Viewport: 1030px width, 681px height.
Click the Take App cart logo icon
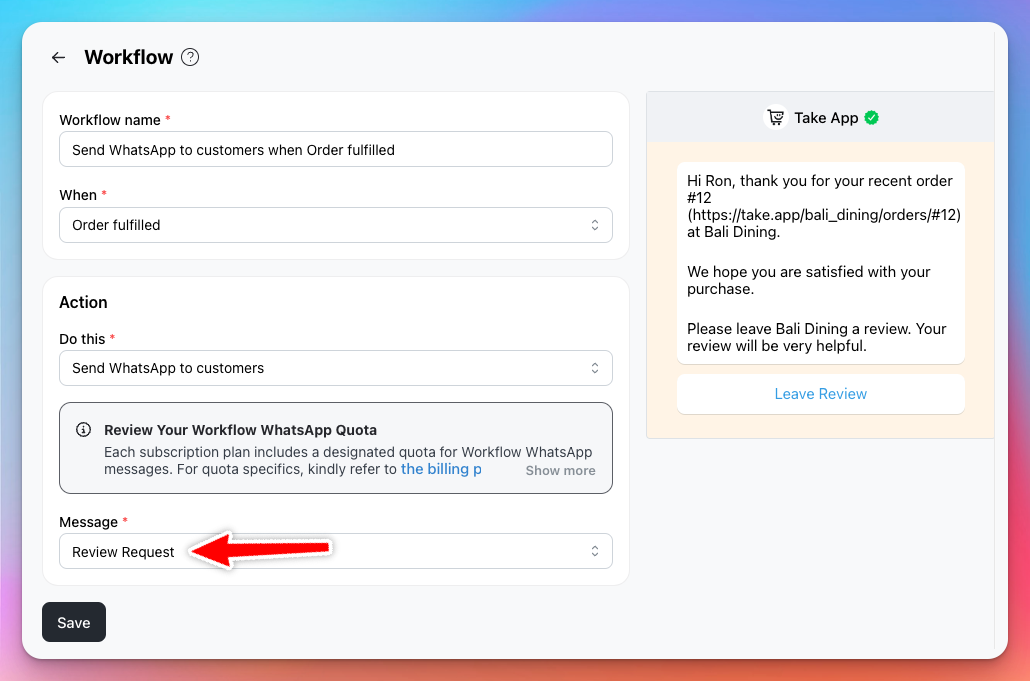tap(776, 118)
